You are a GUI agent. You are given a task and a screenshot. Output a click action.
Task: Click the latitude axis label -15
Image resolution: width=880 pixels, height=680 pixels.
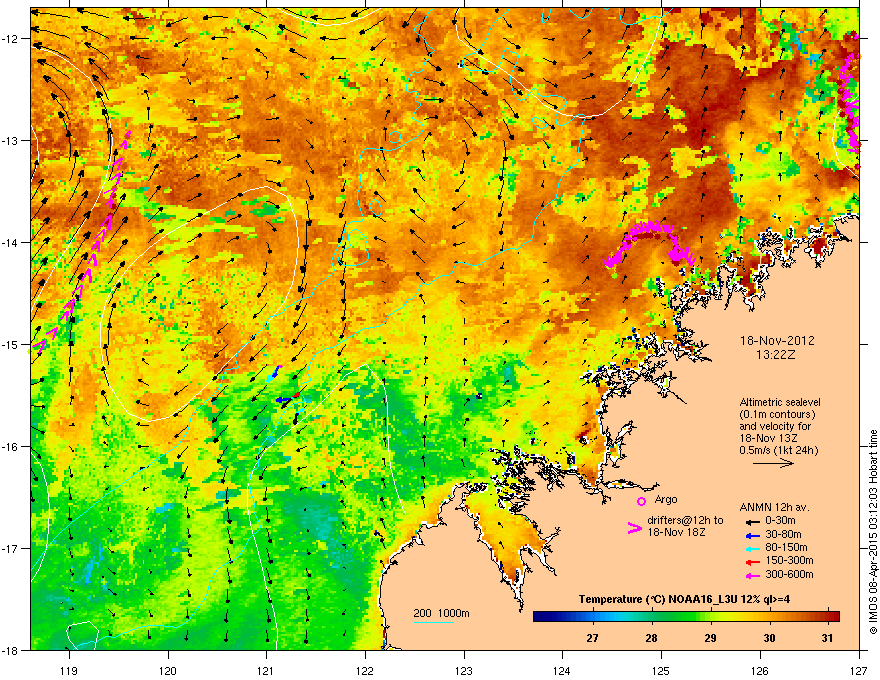10,344
